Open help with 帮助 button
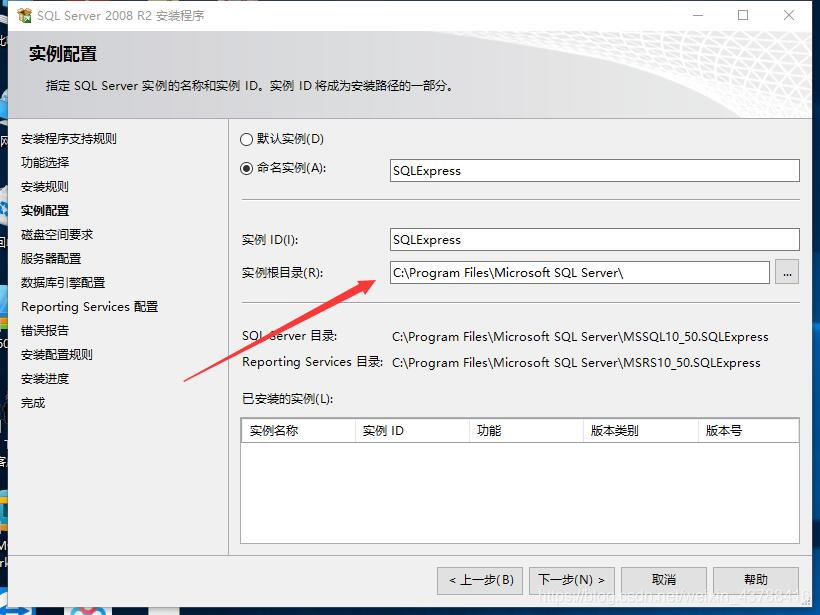The height and width of the screenshot is (615, 820). pyautogui.click(x=756, y=580)
